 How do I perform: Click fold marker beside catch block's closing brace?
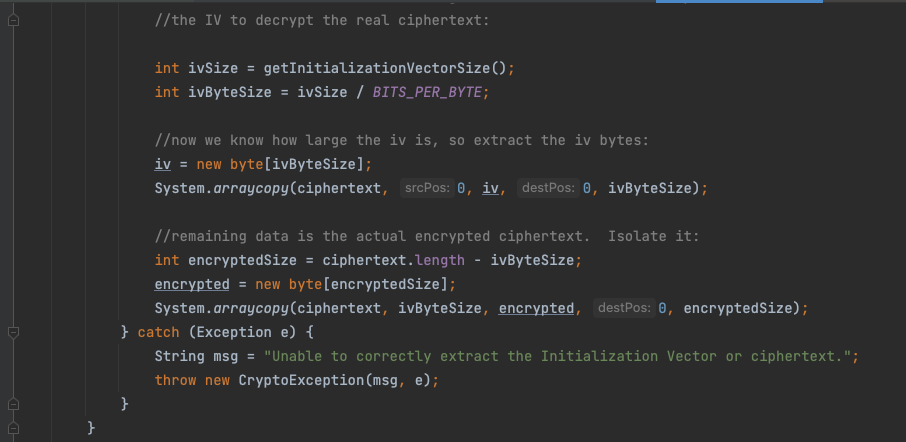click(x=13, y=404)
